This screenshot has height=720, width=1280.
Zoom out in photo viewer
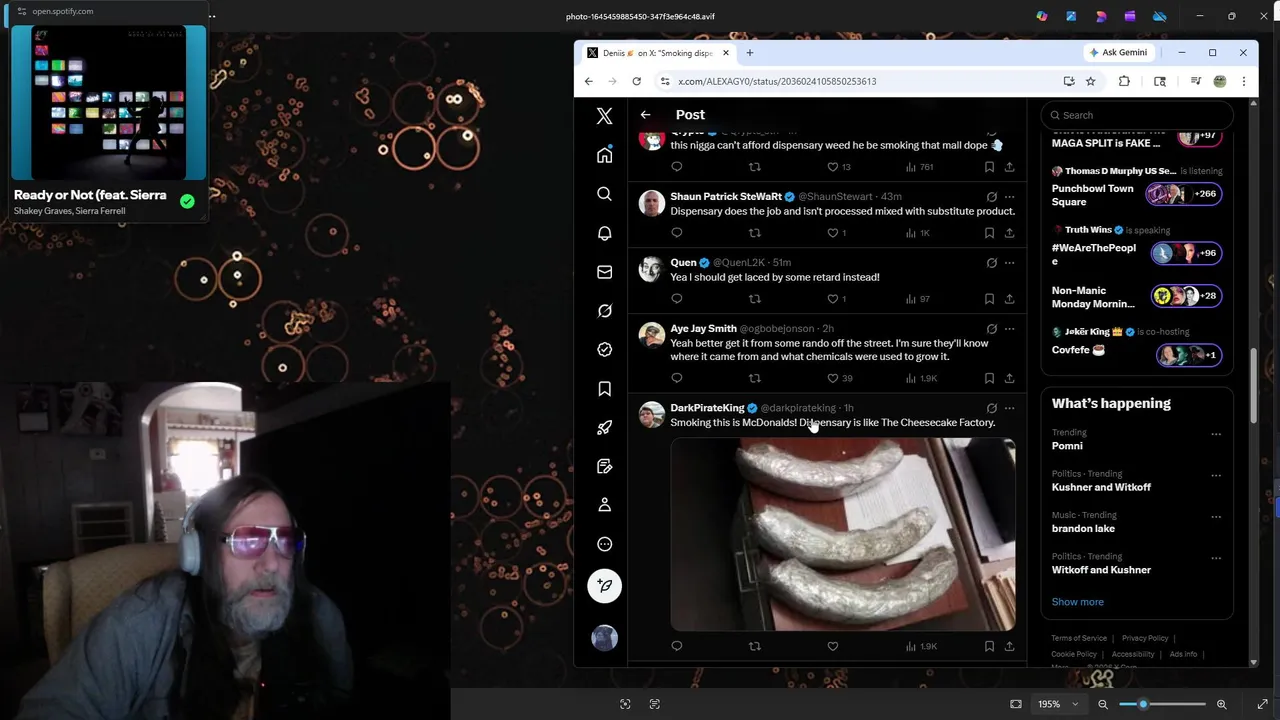pyautogui.click(x=1103, y=704)
